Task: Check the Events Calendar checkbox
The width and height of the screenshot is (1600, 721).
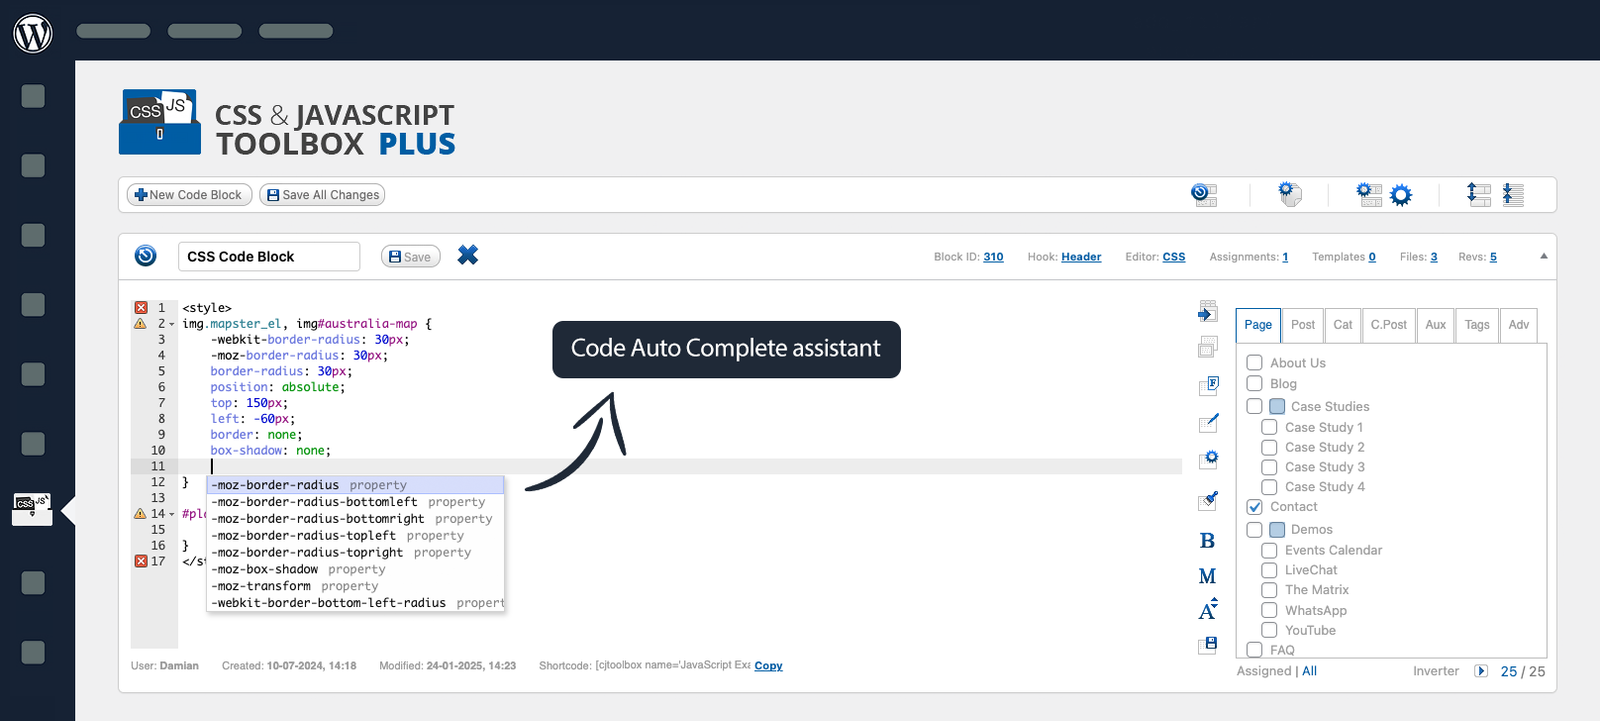Action: tap(1269, 550)
